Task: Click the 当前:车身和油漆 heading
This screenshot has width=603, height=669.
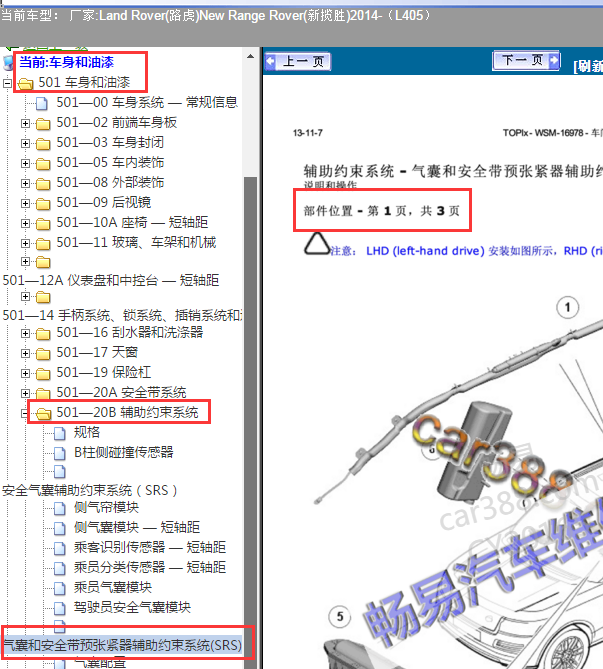Action: tap(67, 62)
